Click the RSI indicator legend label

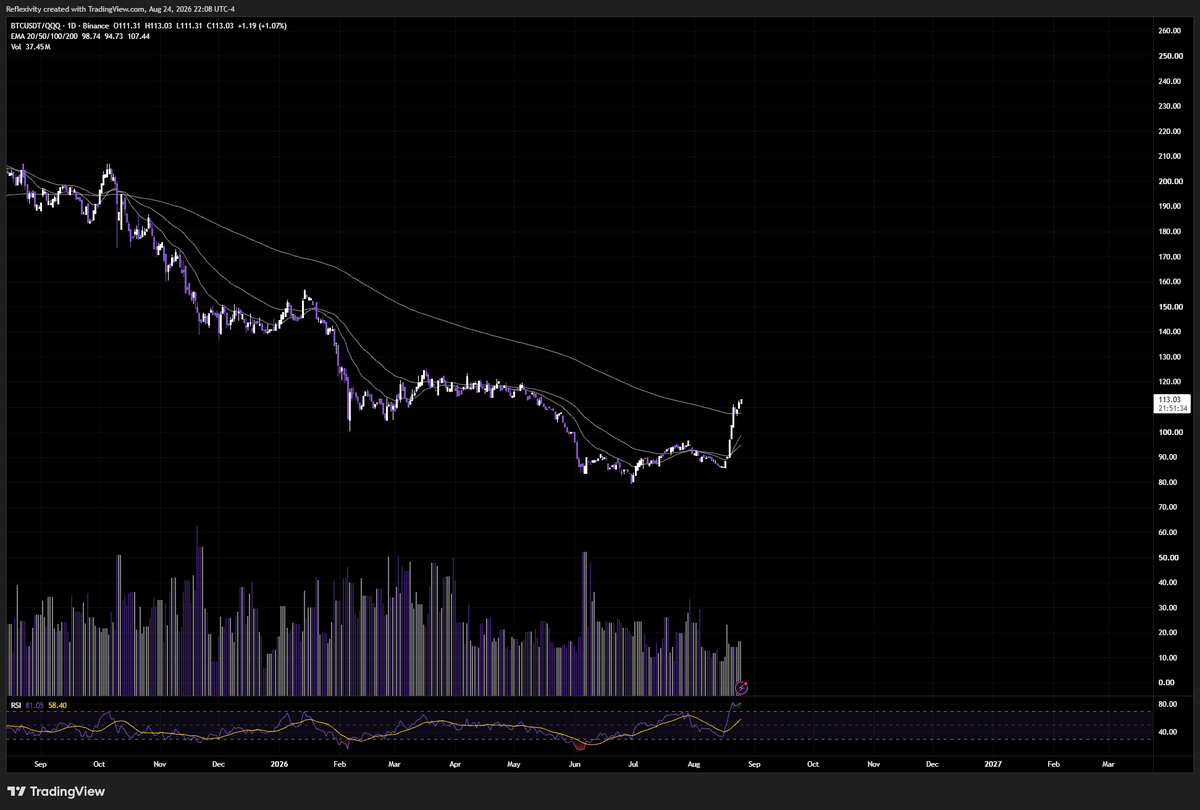[14, 705]
